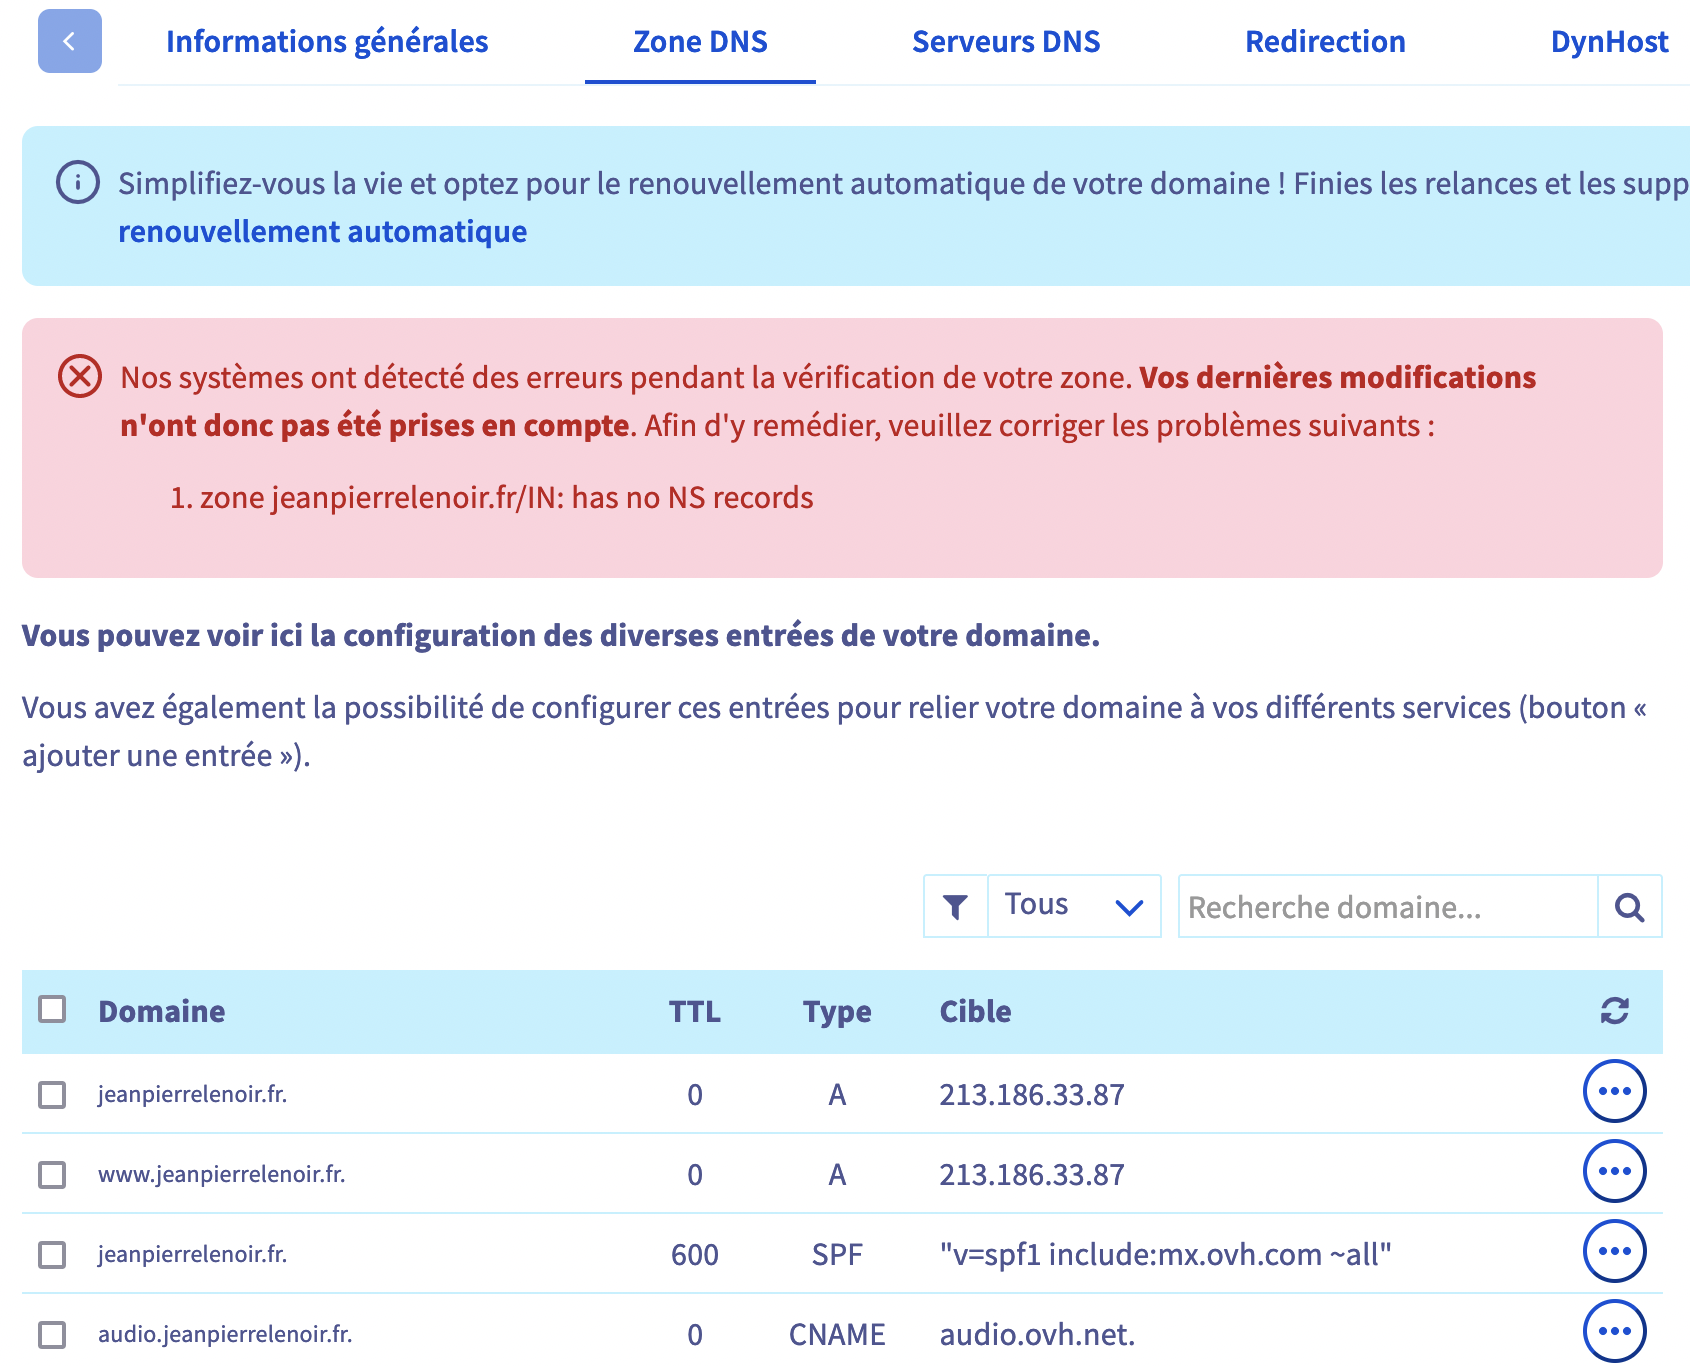The width and height of the screenshot is (1690, 1366).
Task: Click the back arrow button
Action: pos(69,41)
